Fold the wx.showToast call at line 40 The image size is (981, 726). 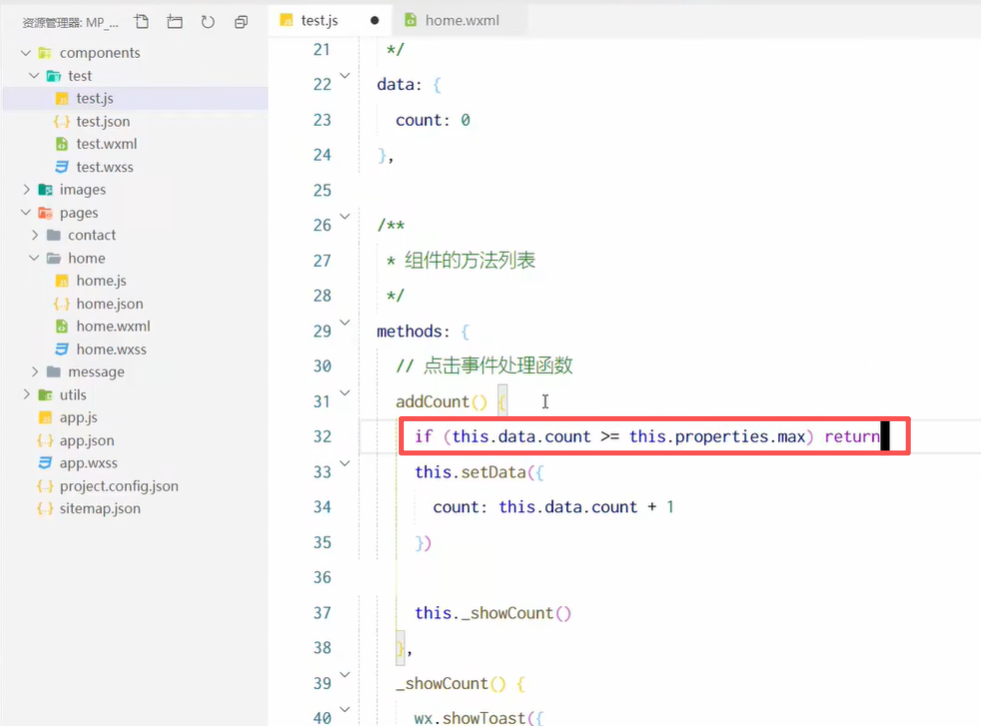click(345, 710)
